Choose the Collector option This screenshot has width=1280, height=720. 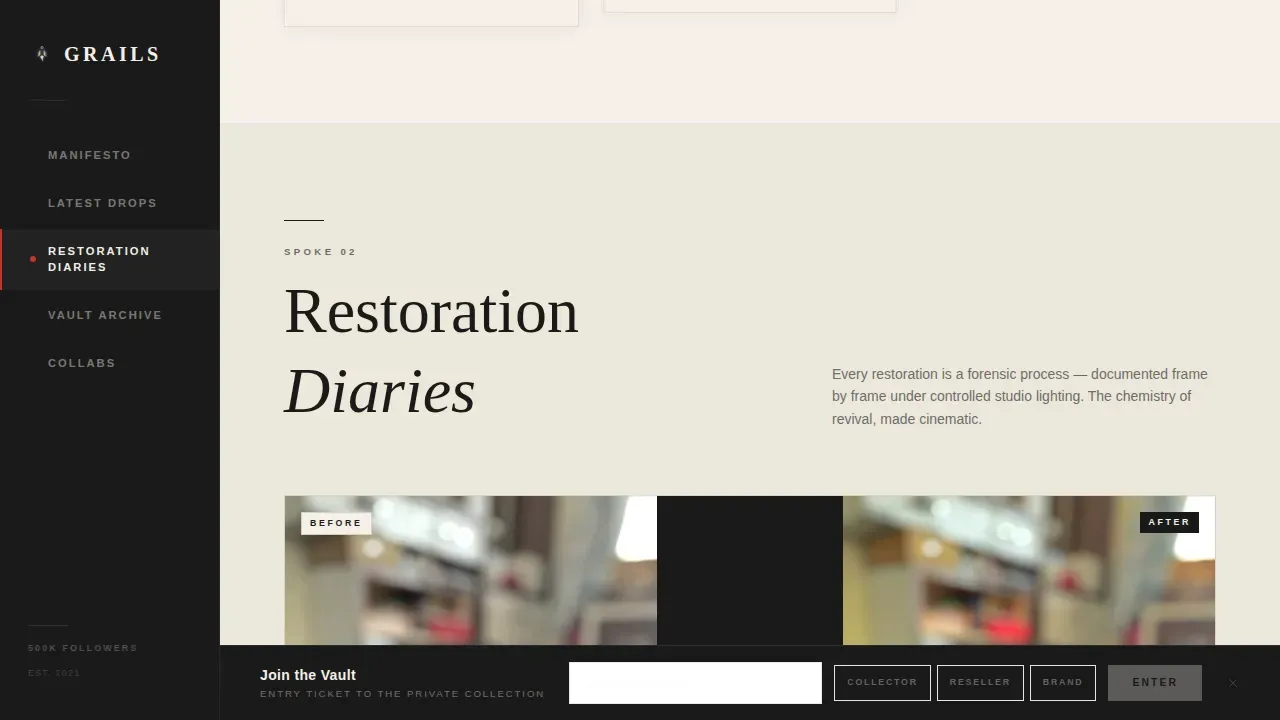click(x=882, y=683)
